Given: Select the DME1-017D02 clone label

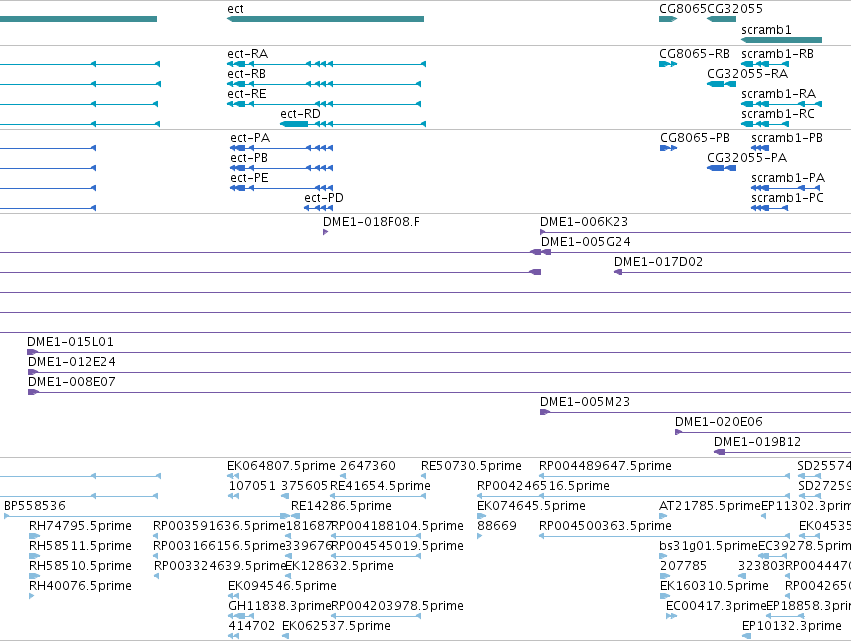Looking at the screenshot, I should (658, 262).
